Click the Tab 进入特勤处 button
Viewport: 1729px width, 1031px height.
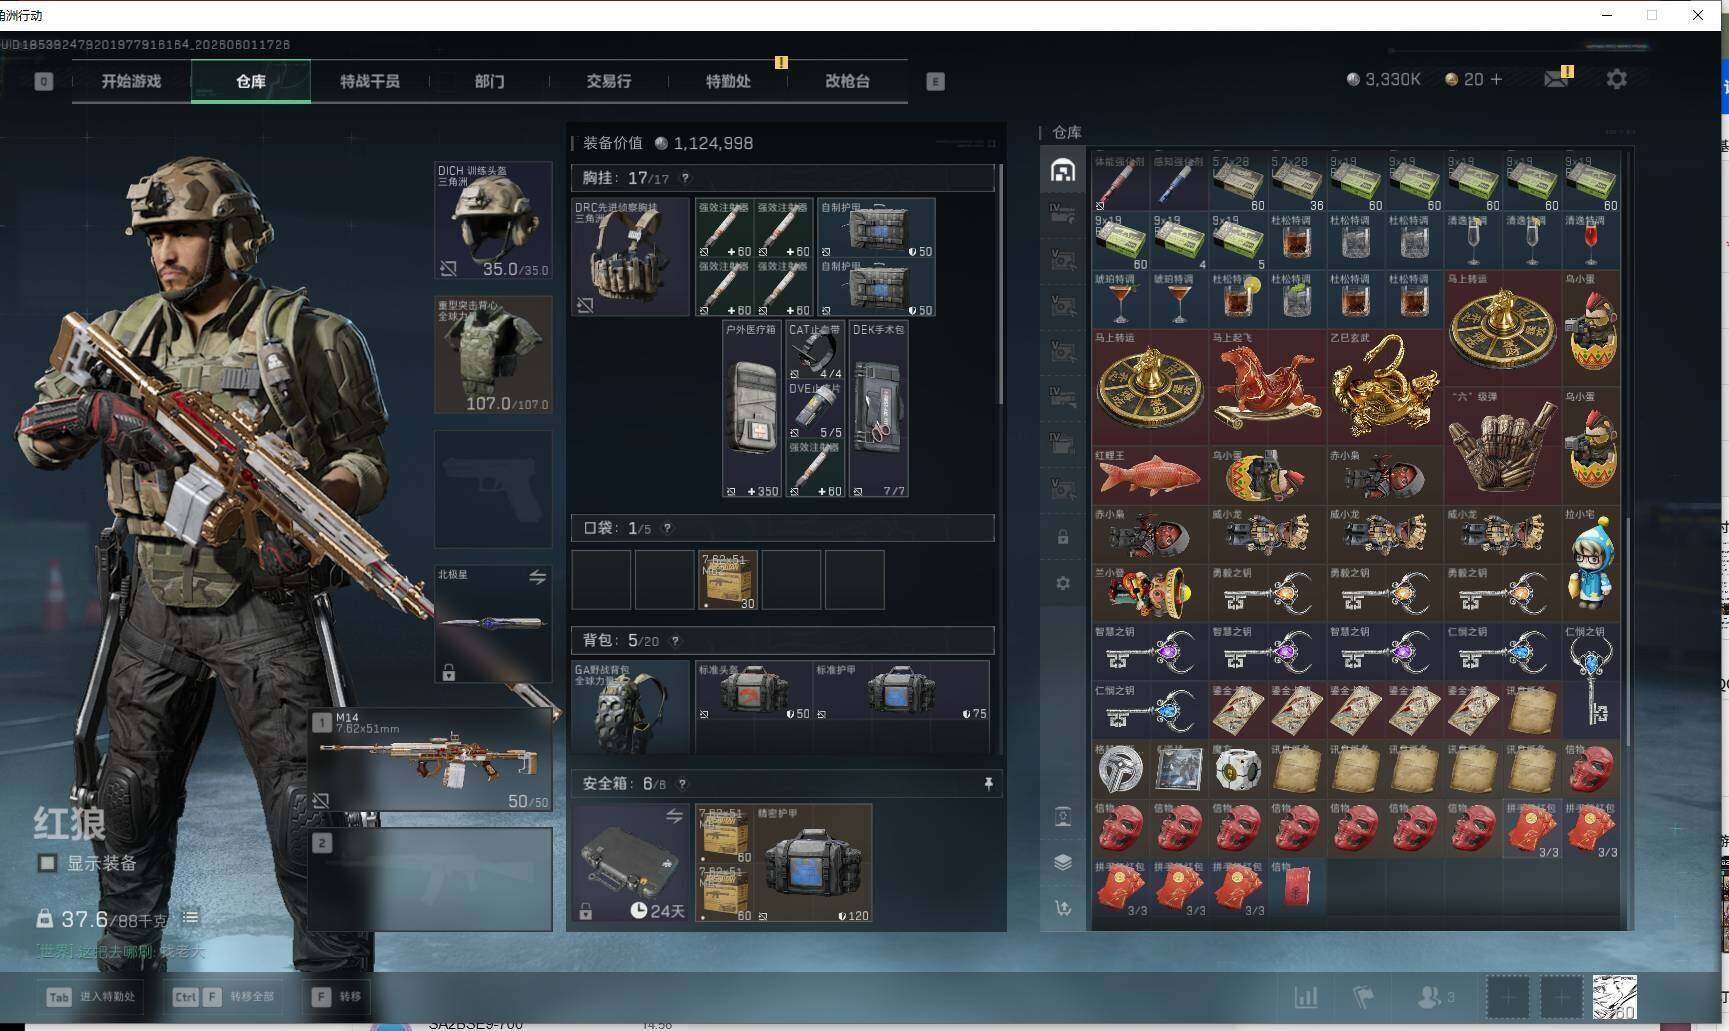pos(91,996)
